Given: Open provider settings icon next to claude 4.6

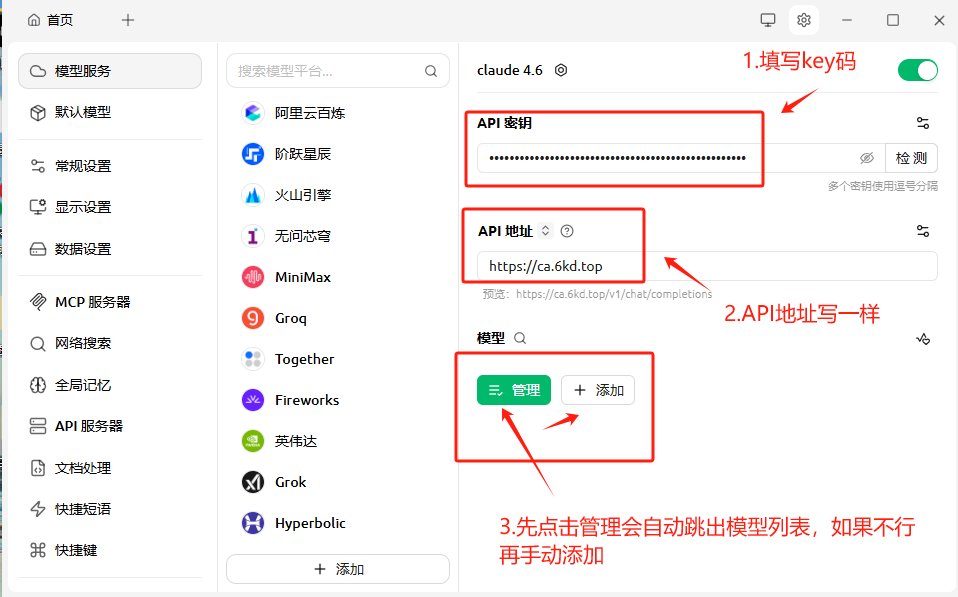Looking at the screenshot, I should [561, 70].
